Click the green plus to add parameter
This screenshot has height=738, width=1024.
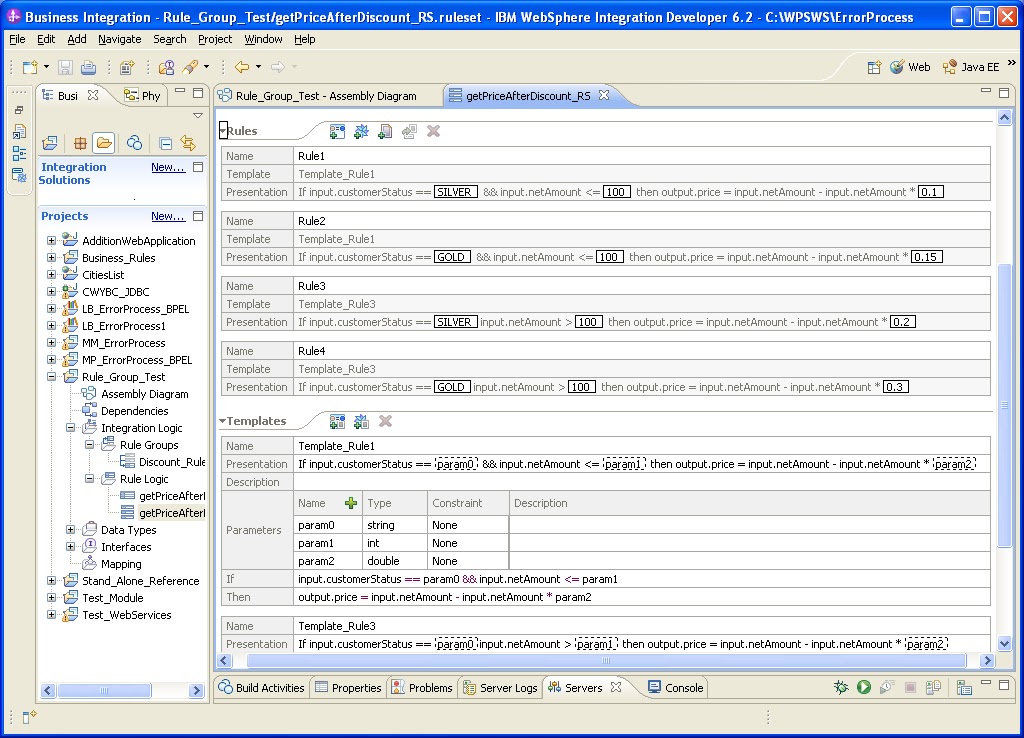351,503
